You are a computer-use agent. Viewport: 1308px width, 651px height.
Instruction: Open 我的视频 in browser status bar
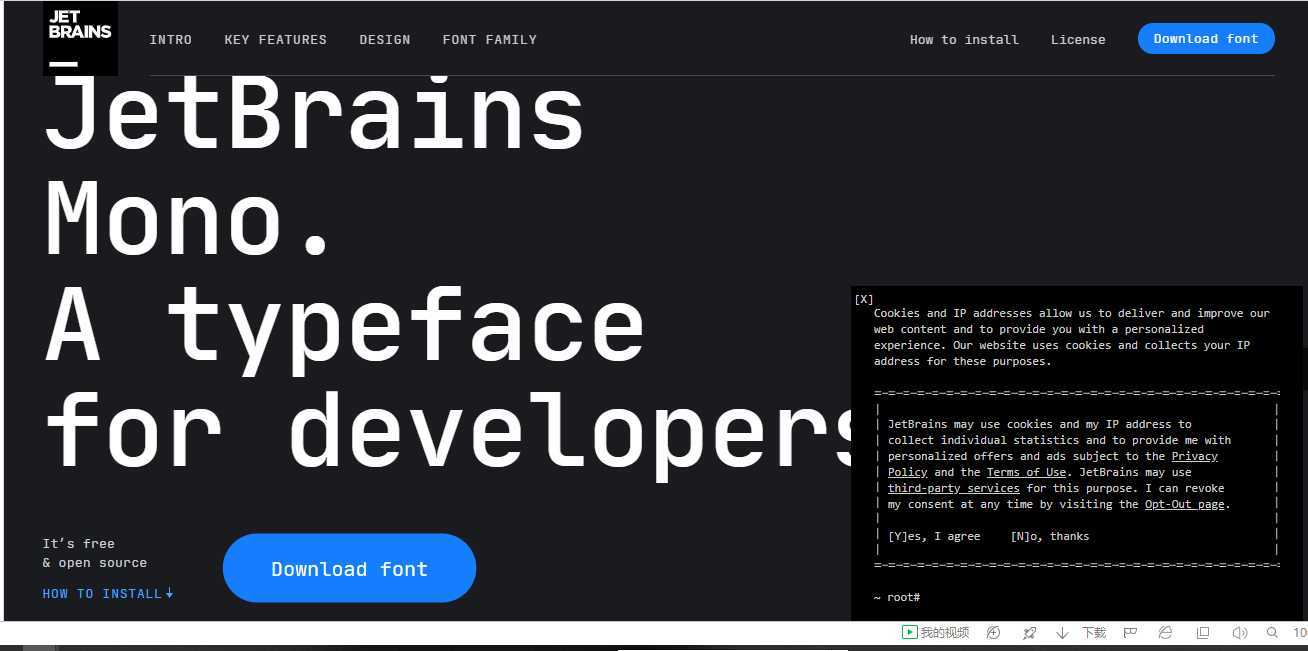pos(936,633)
